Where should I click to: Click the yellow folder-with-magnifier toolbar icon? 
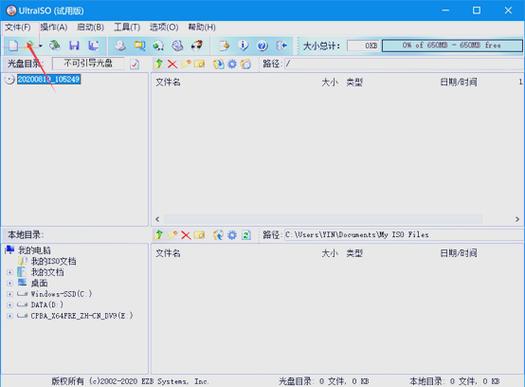click(x=140, y=45)
